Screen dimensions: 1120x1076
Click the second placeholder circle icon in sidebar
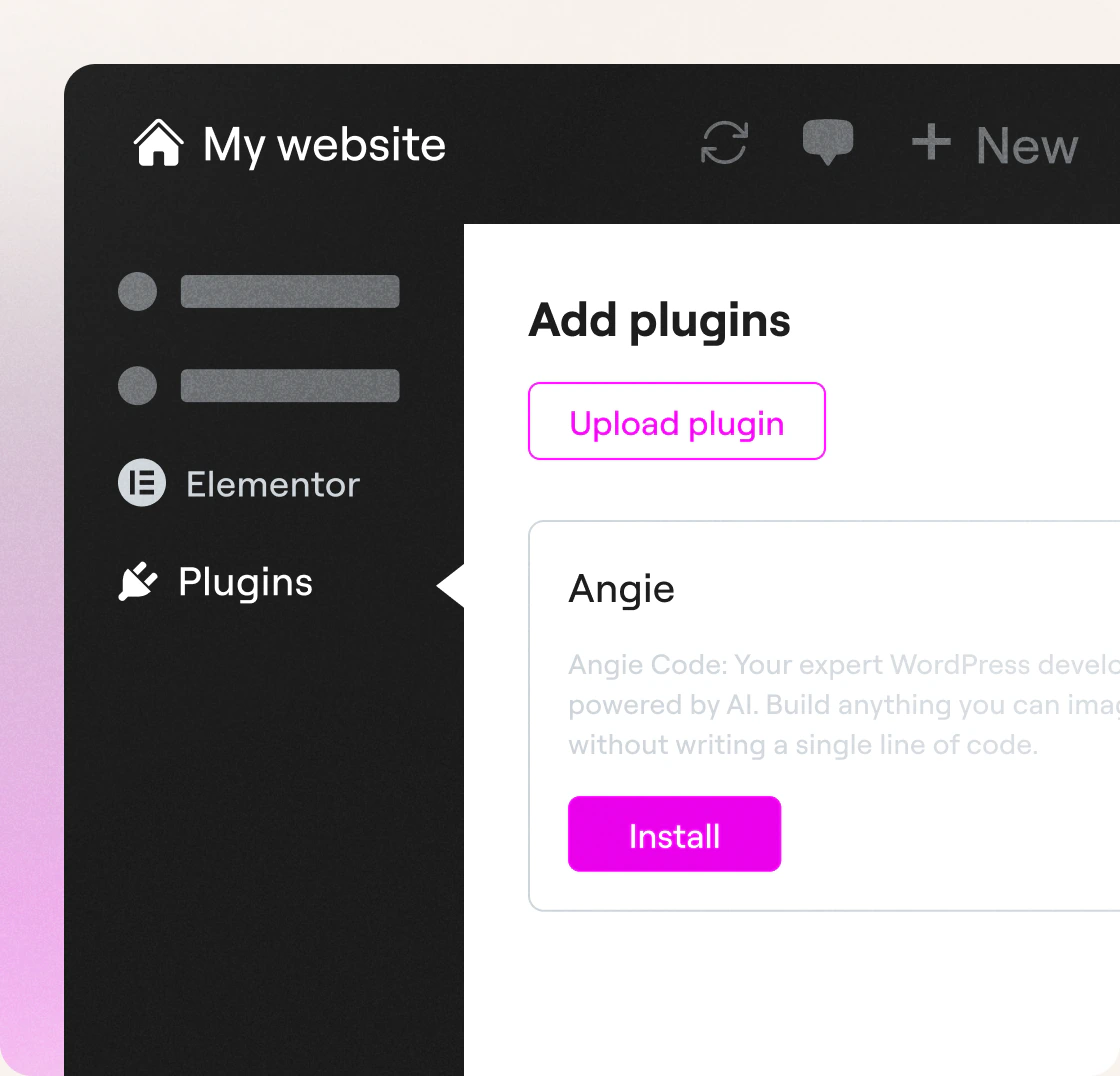[x=137, y=386]
